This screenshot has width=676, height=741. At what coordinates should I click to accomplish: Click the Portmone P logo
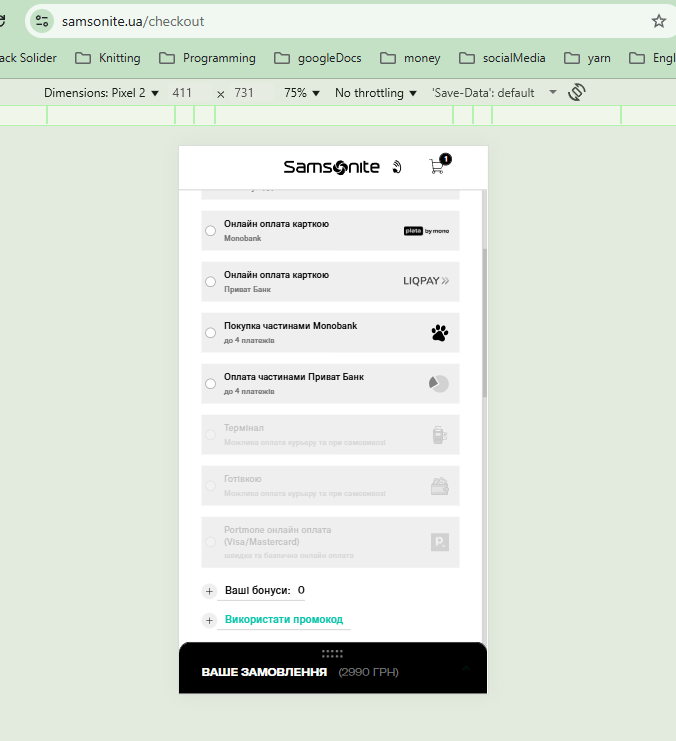click(x=440, y=542)
